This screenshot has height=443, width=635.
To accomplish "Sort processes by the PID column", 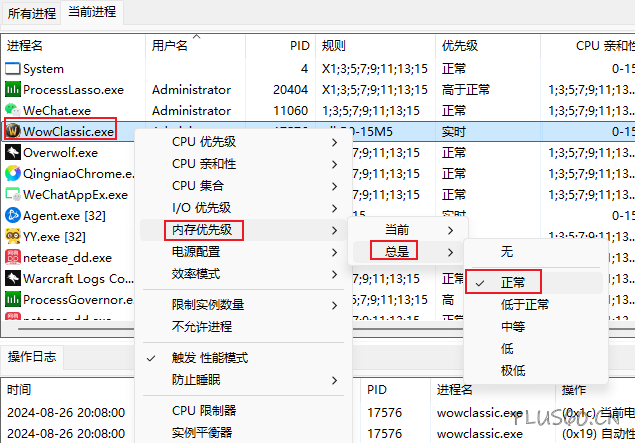I will [299, 46].
